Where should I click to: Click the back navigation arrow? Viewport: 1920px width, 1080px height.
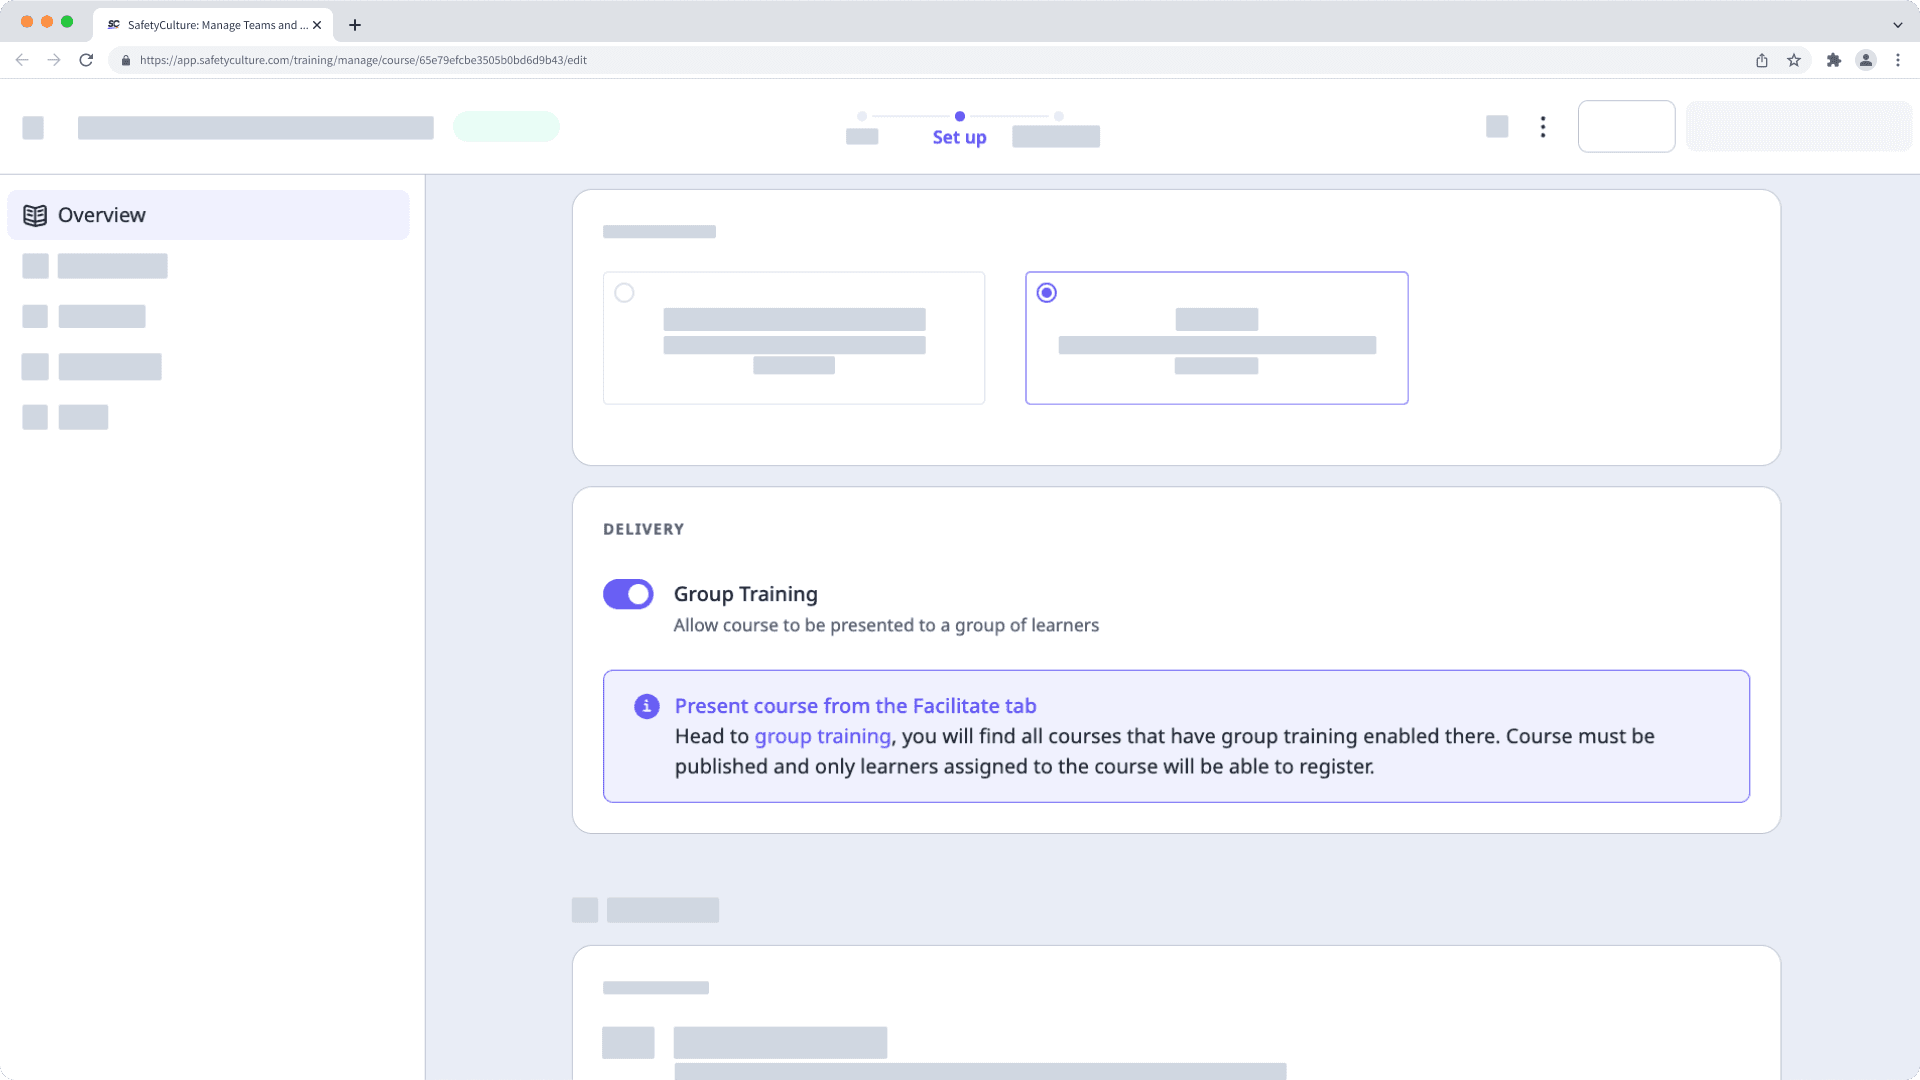click(22, 60)
